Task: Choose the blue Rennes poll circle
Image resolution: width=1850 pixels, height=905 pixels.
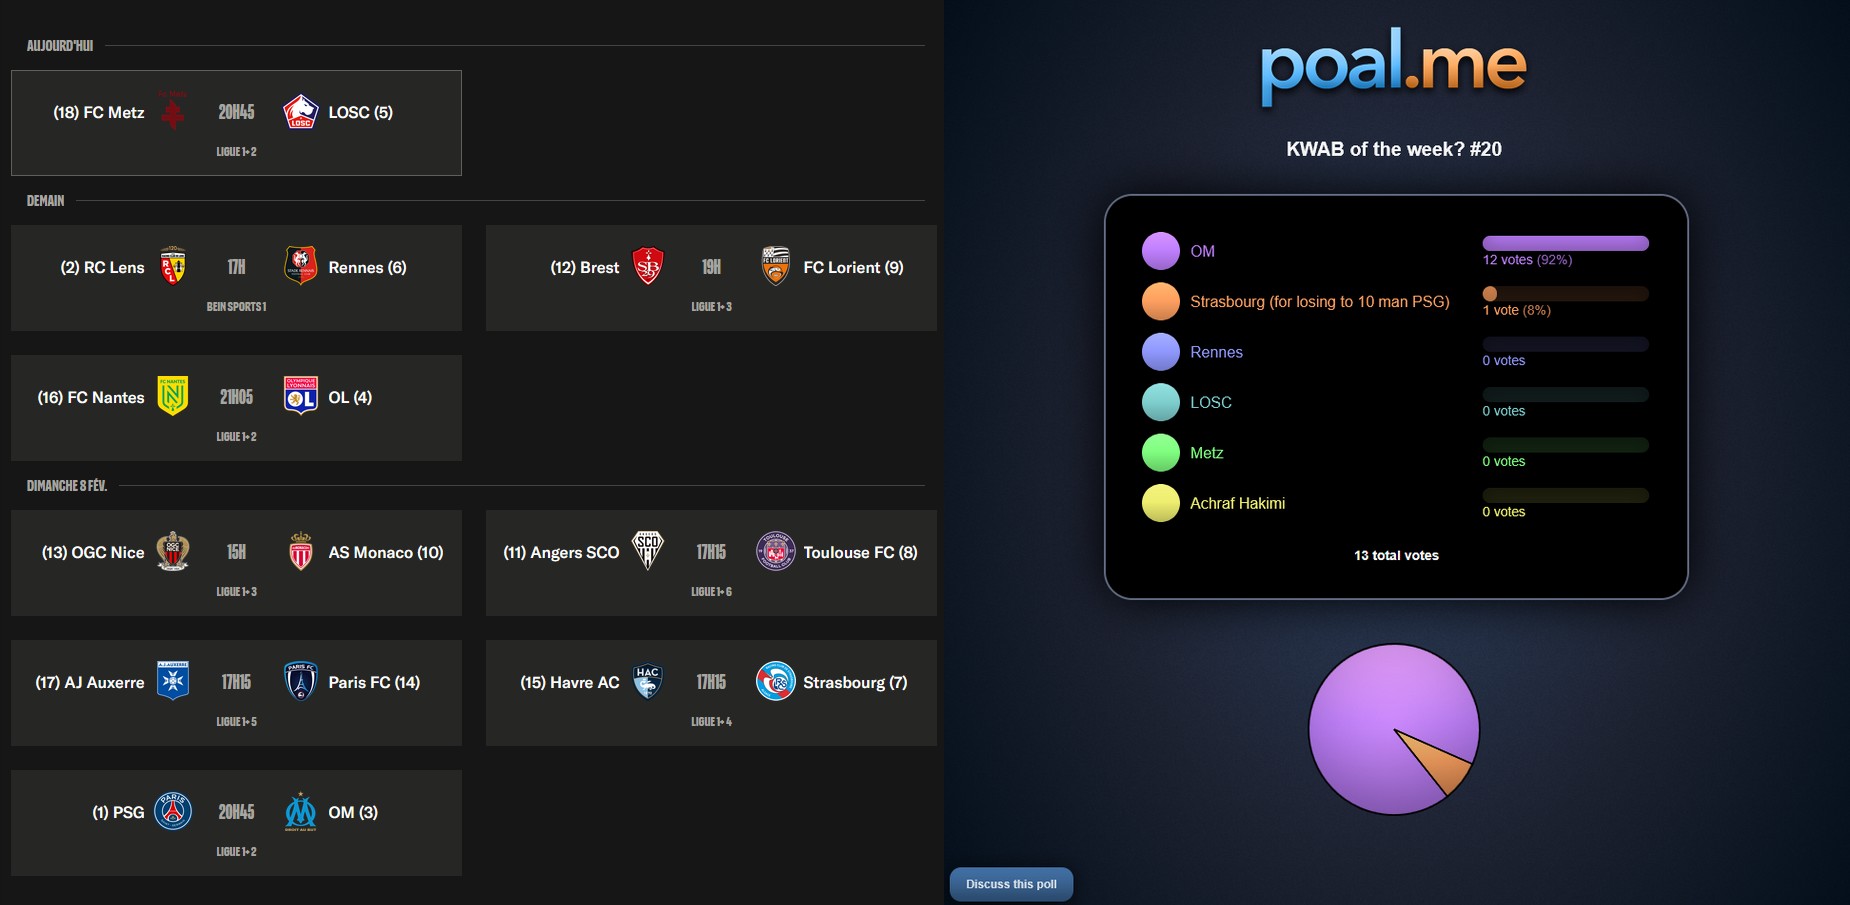Action: click(1161, 352)
